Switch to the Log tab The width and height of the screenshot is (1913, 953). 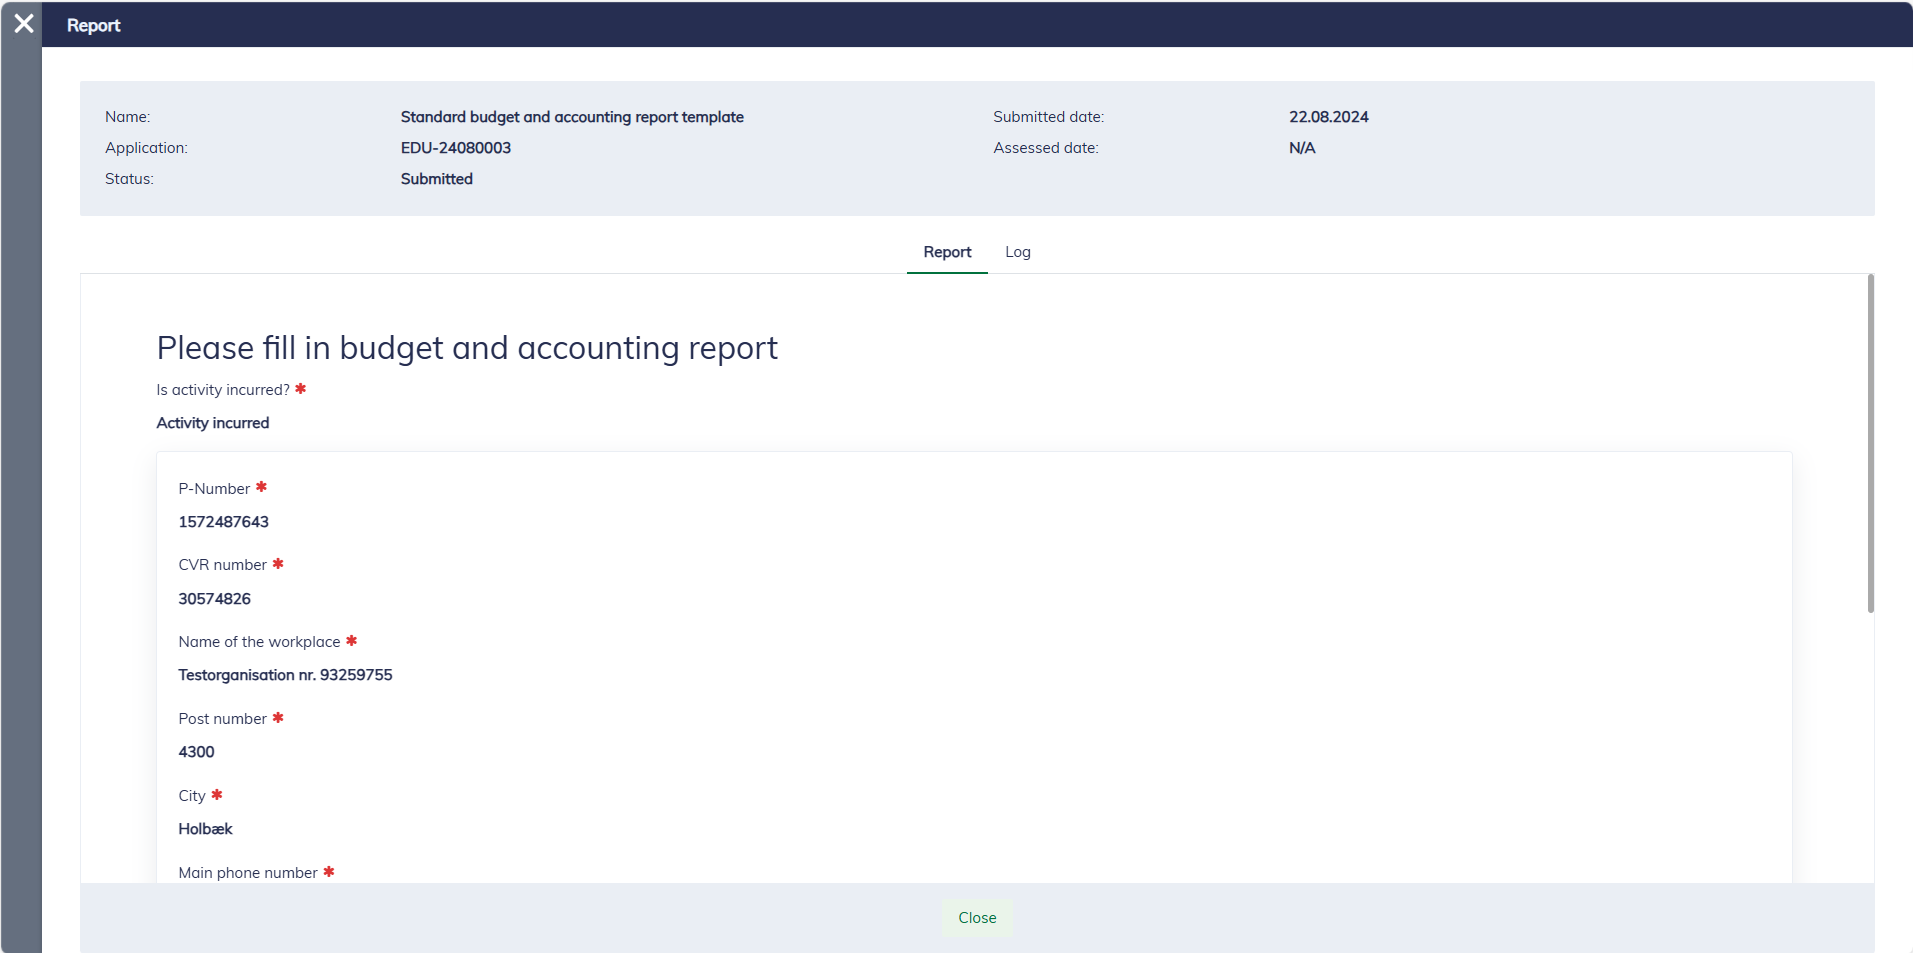1017,252
